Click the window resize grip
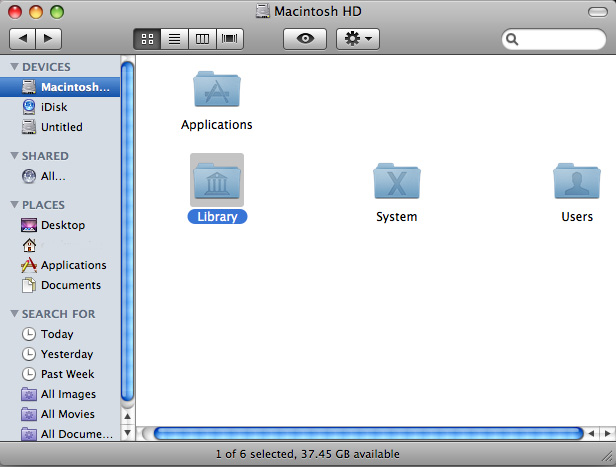Viewport: 616px width, 467px height. click(609, 458)
